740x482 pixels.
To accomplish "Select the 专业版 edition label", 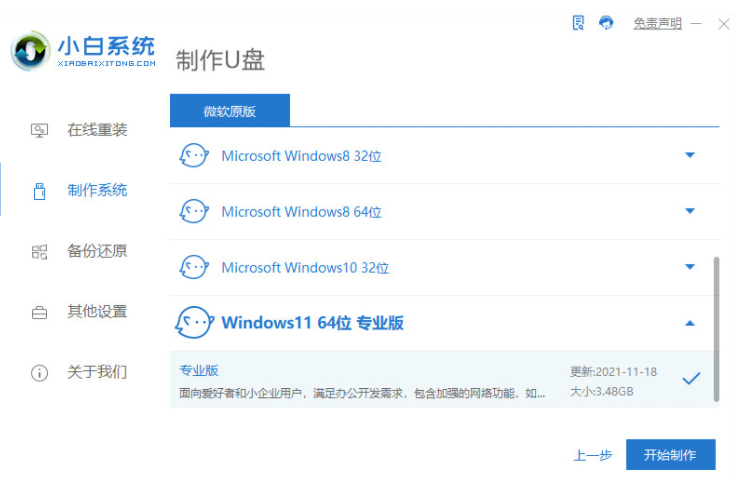I will [x=199, y=371].
